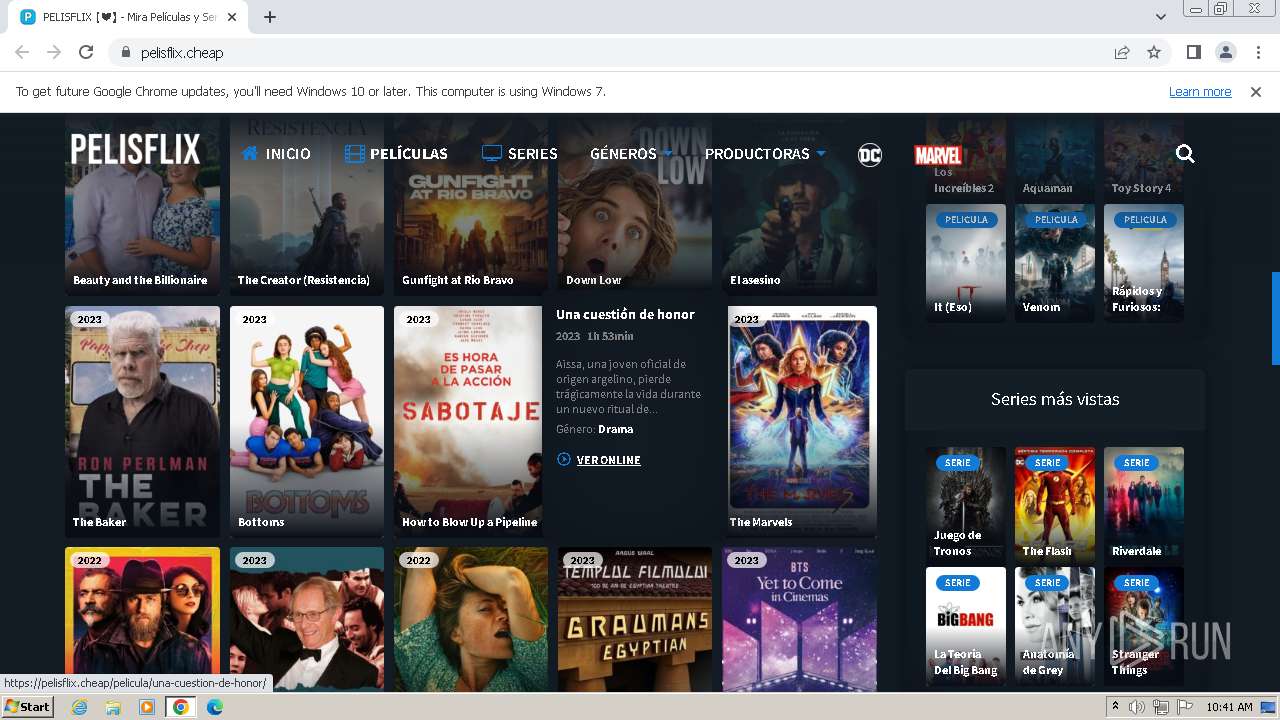Open The Flash series poster
The width and height of the screenshot is (1280, 720).
tap(1055, 504)
